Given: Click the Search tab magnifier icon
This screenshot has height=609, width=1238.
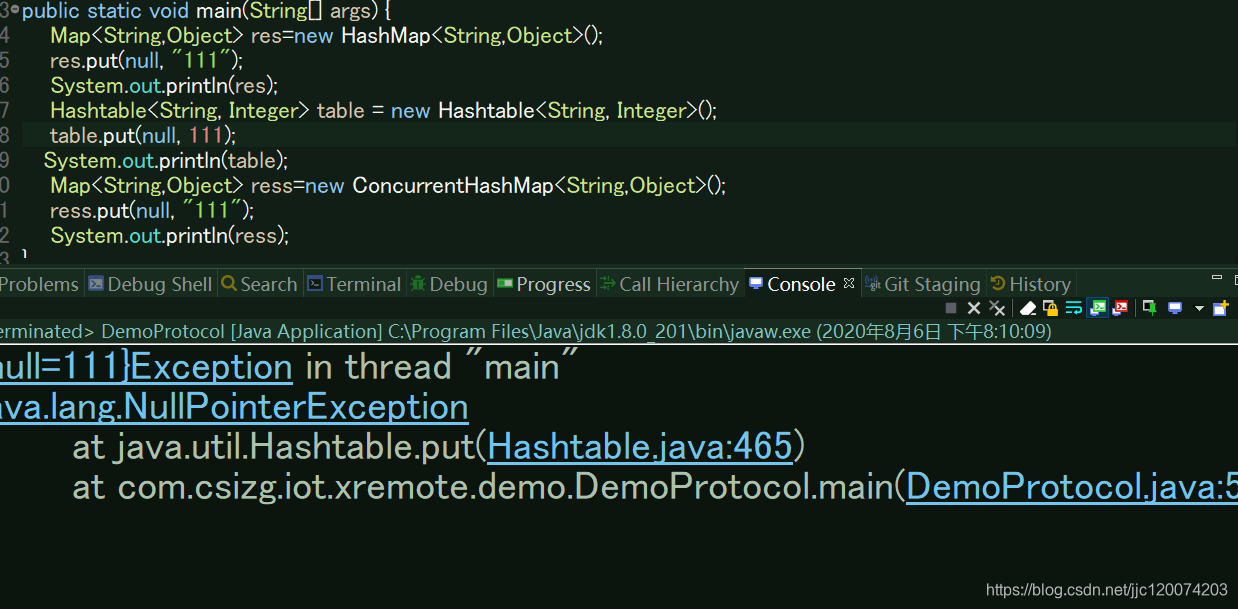Looking at the screenshot, I should coord(229,284).
